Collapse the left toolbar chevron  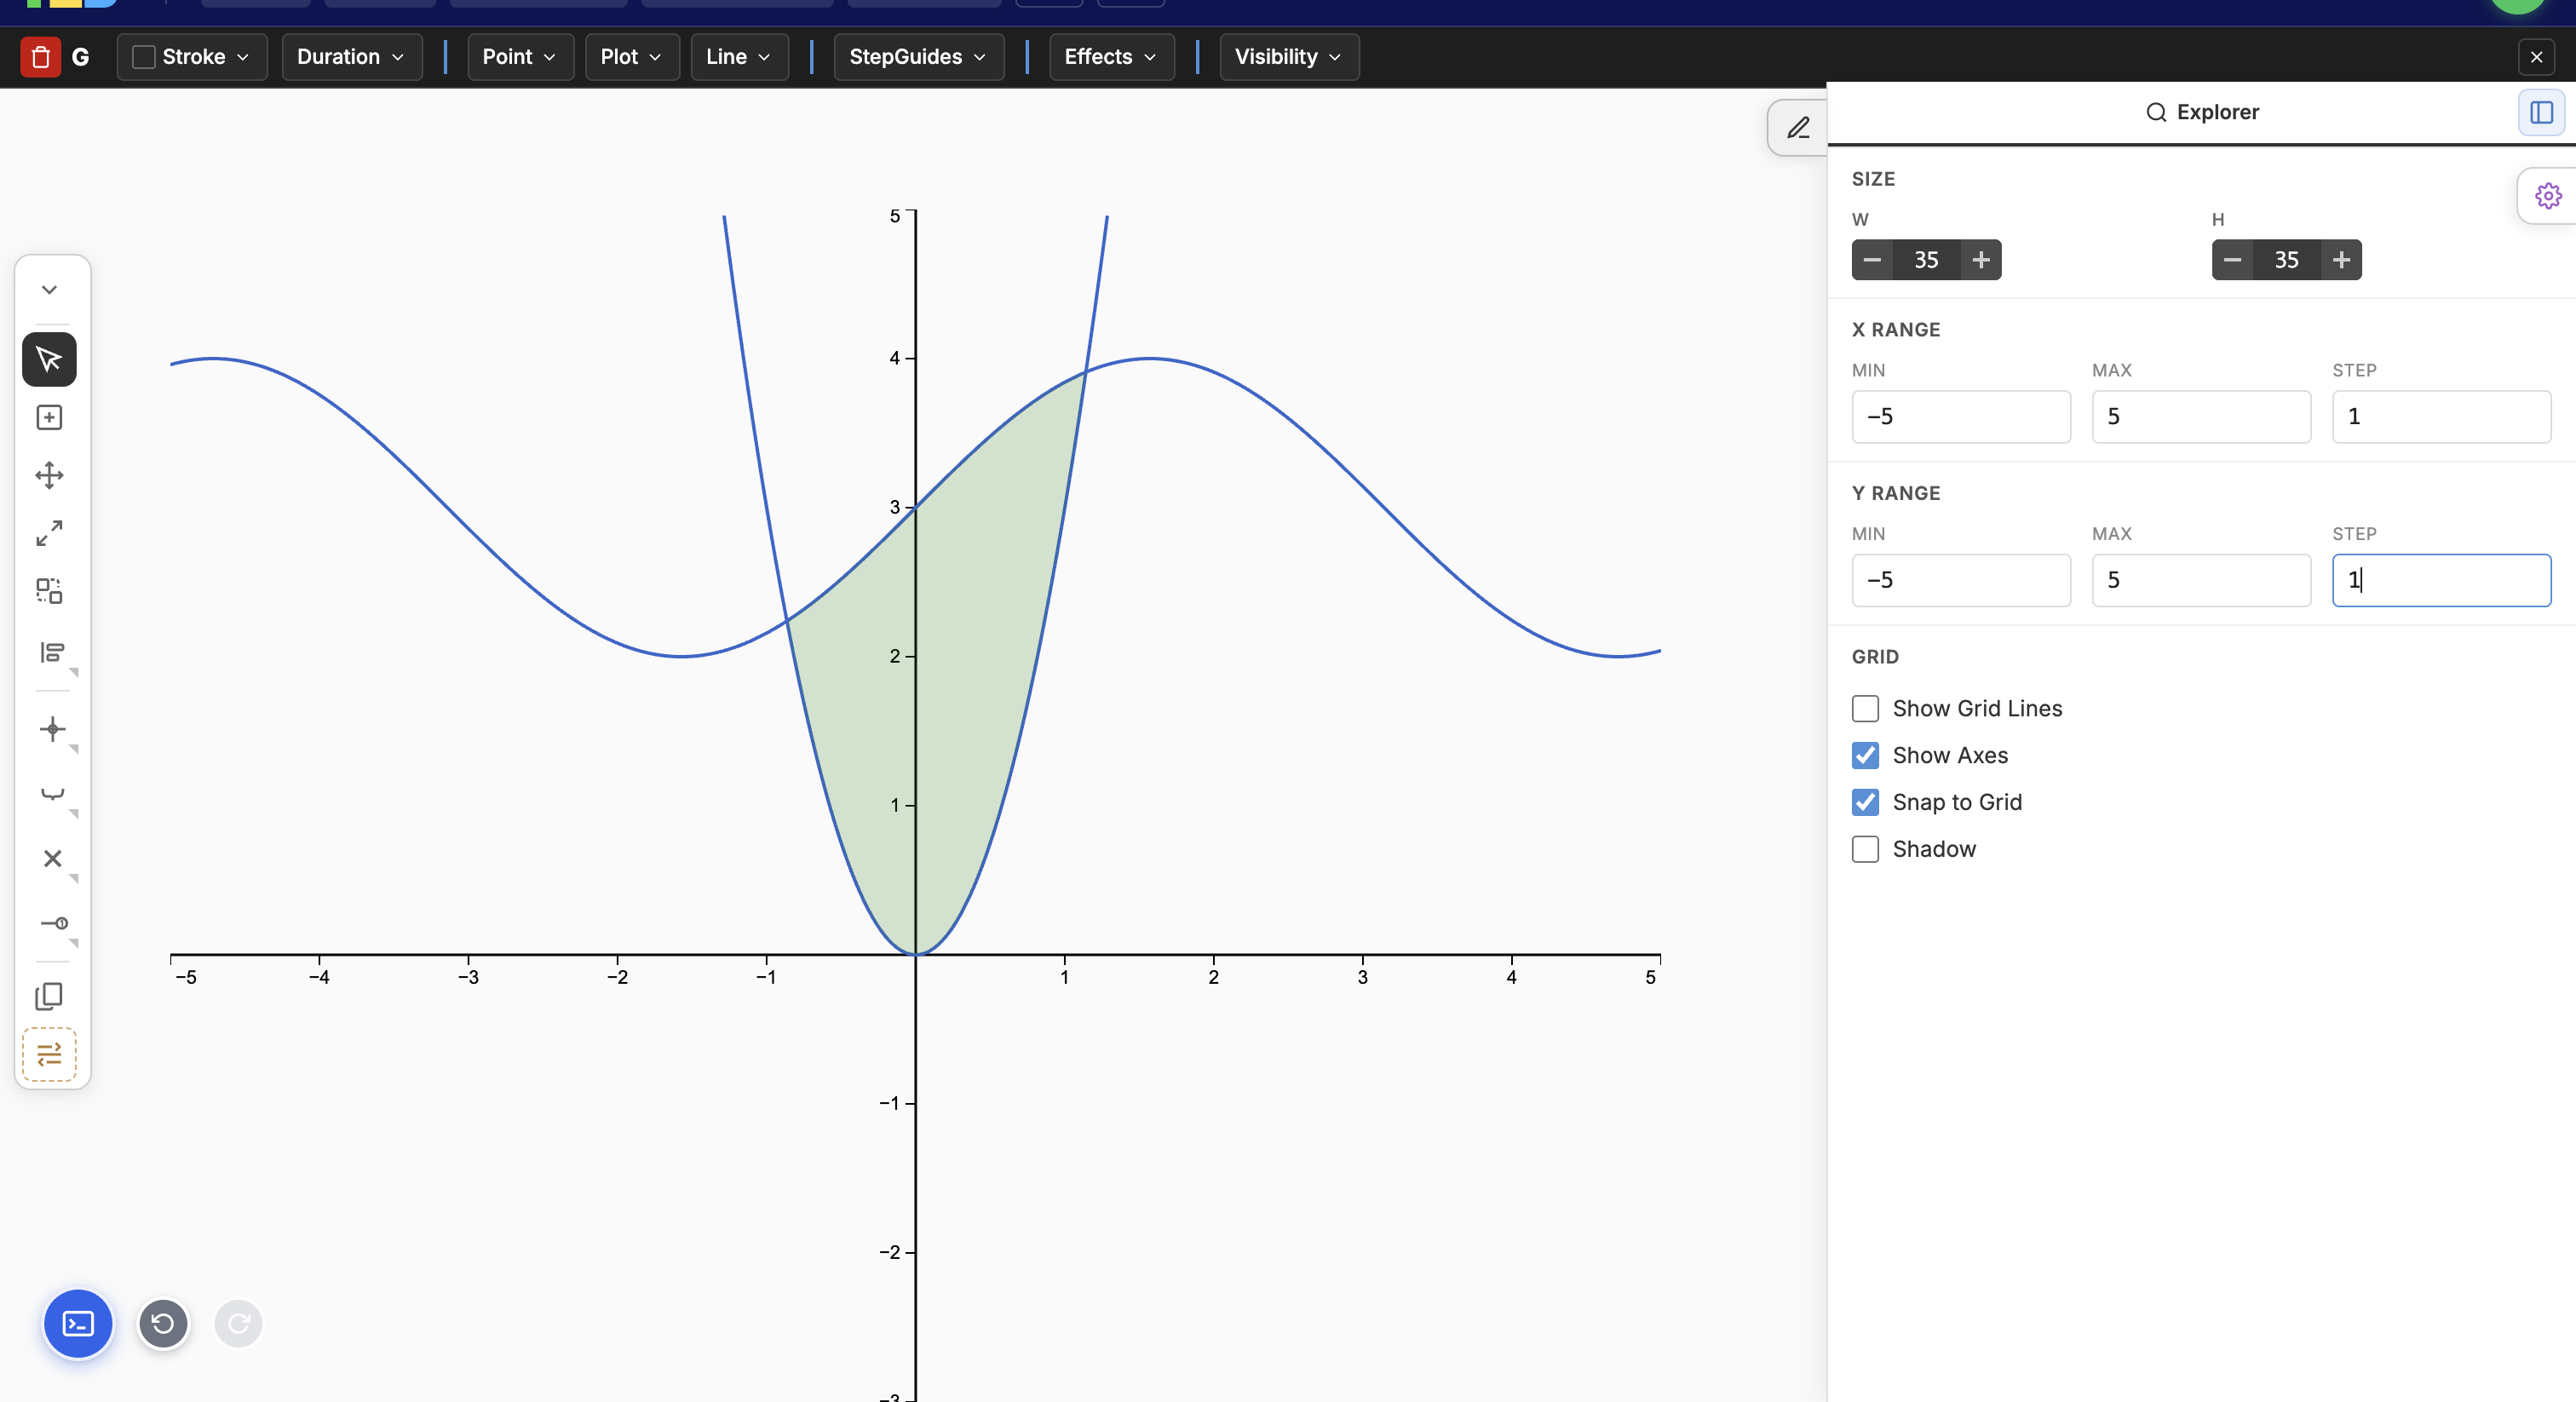[49, 290]
